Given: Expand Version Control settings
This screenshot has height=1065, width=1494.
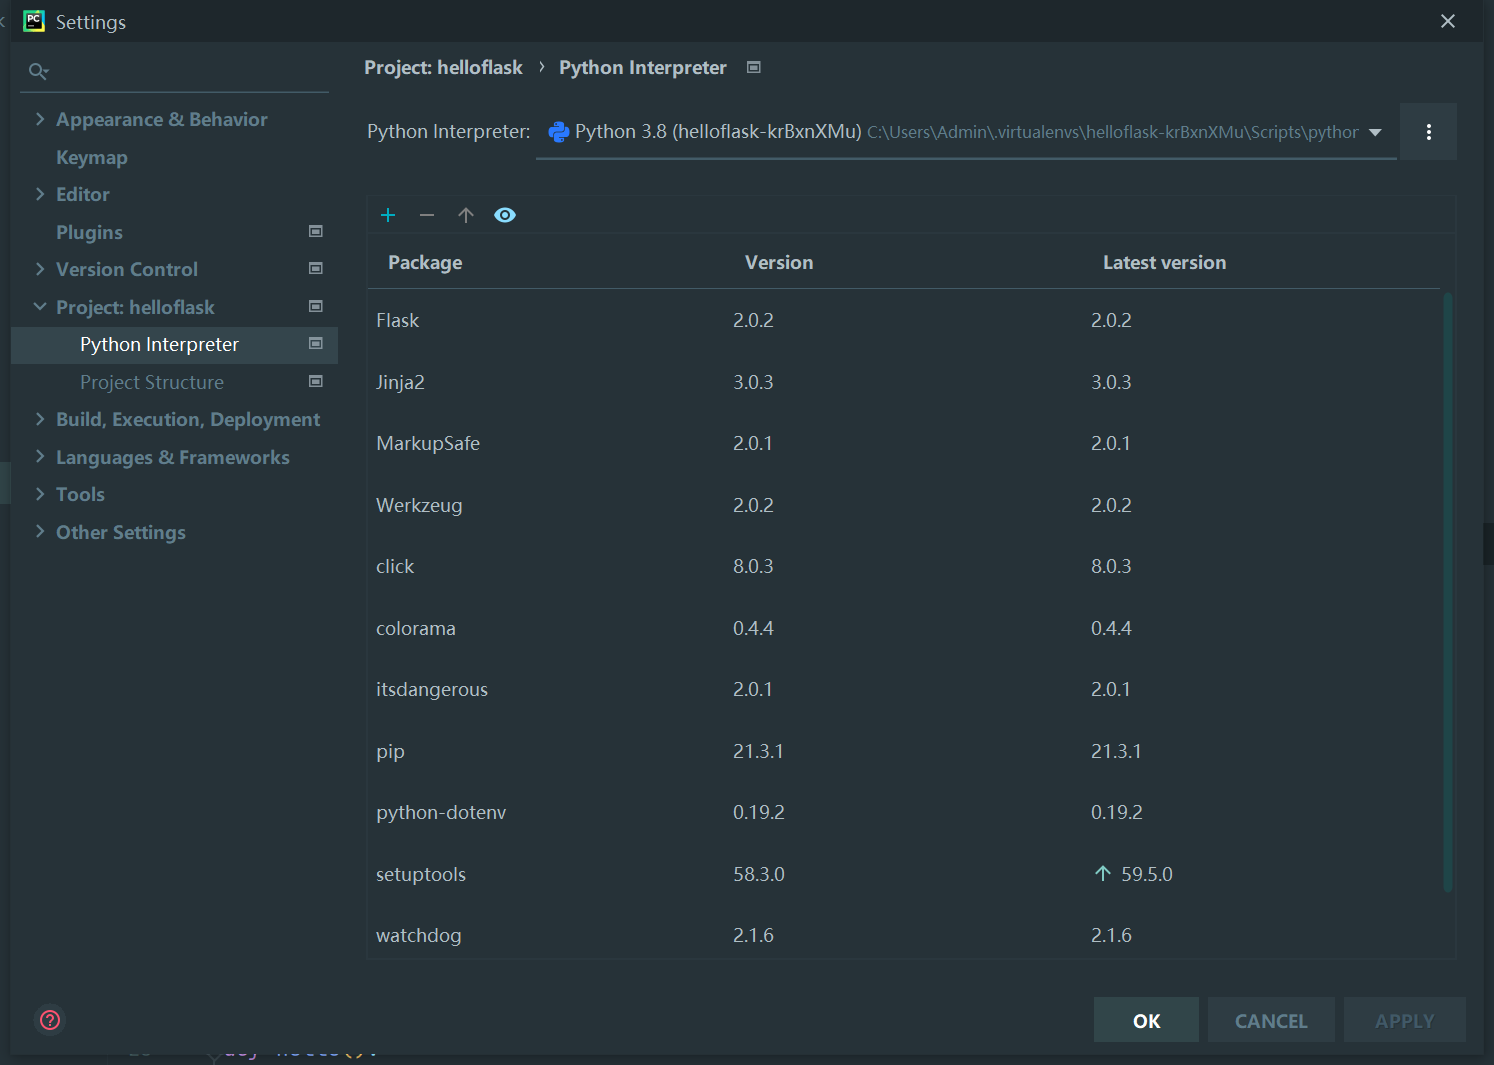Looking at the screenshot, I should [x=40, y=269].
